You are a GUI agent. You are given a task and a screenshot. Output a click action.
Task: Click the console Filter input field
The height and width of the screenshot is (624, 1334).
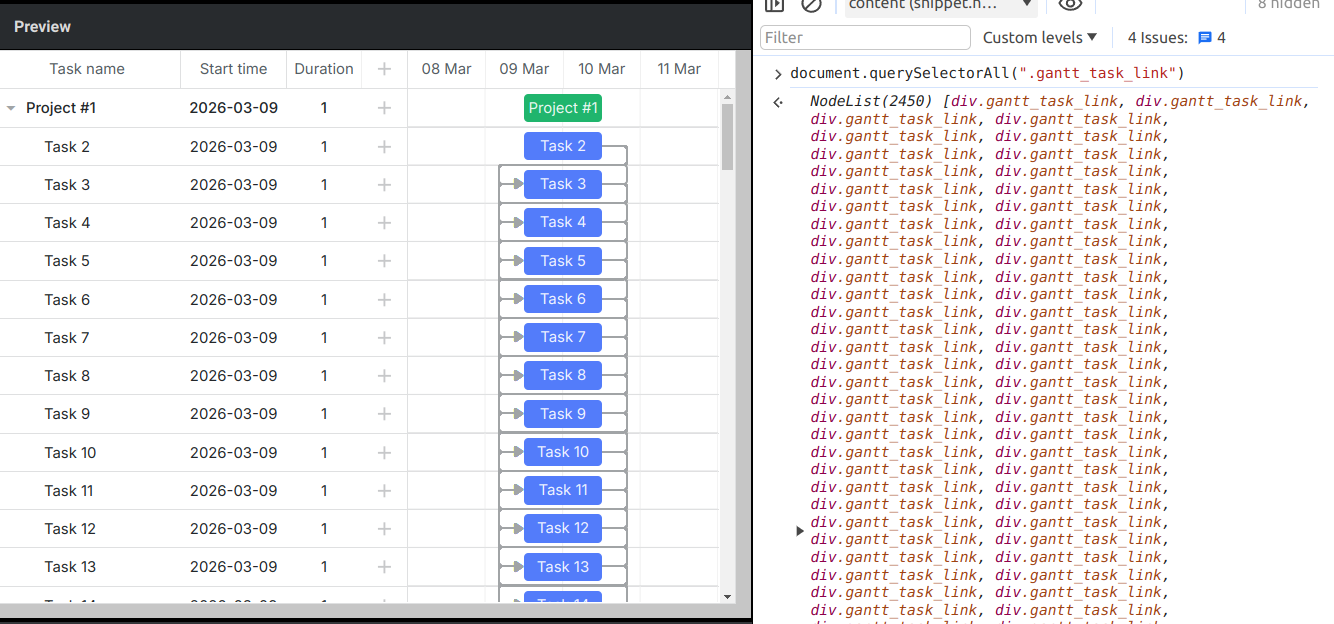[x=865, y=37]
